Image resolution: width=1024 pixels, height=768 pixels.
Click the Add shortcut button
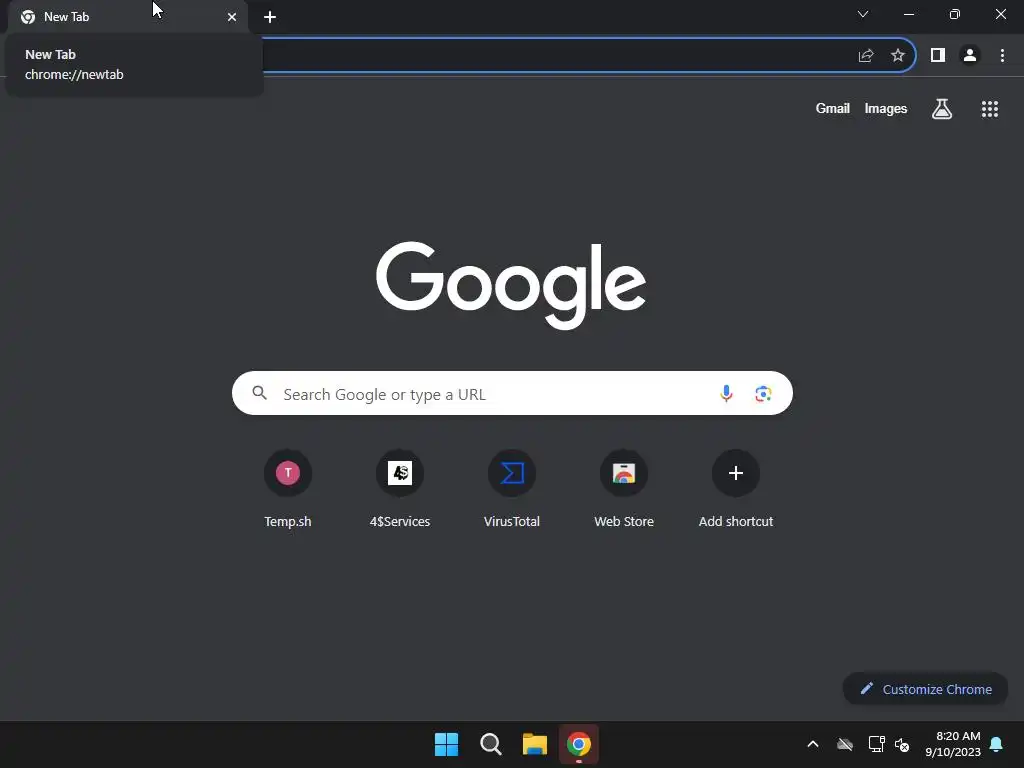pos(736,488)
